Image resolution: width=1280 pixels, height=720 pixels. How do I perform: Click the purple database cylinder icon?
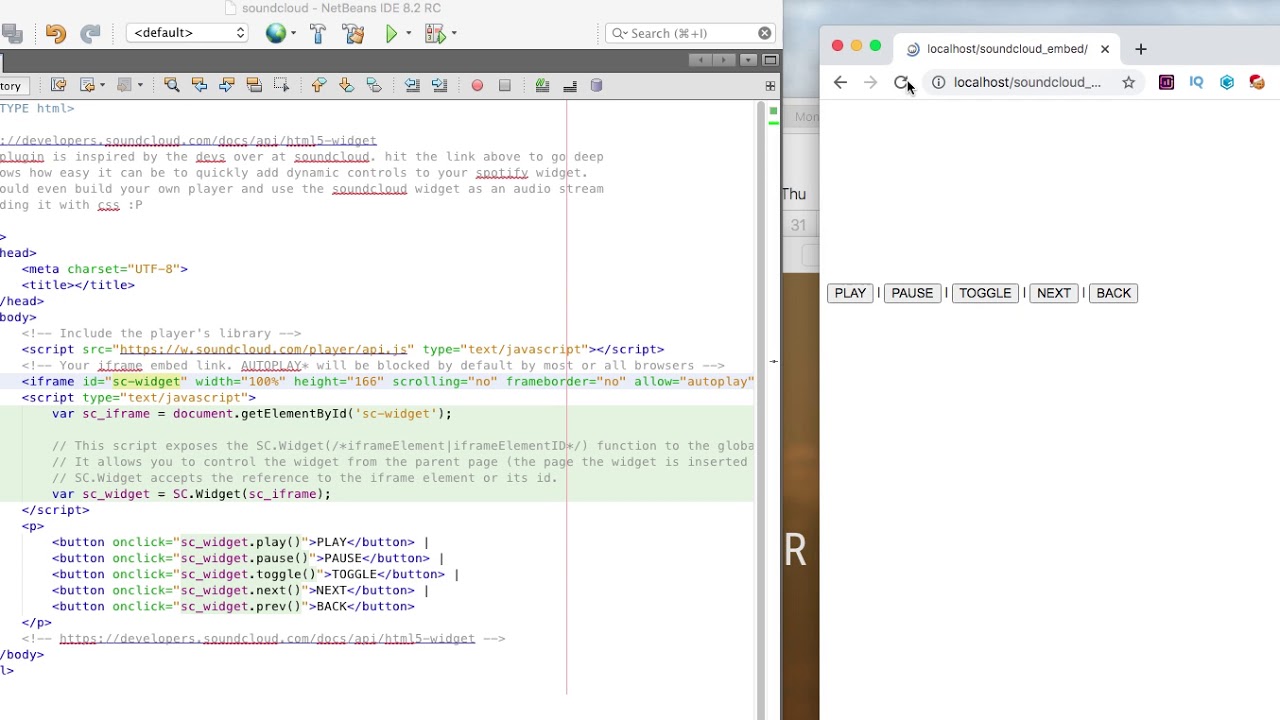597,85
